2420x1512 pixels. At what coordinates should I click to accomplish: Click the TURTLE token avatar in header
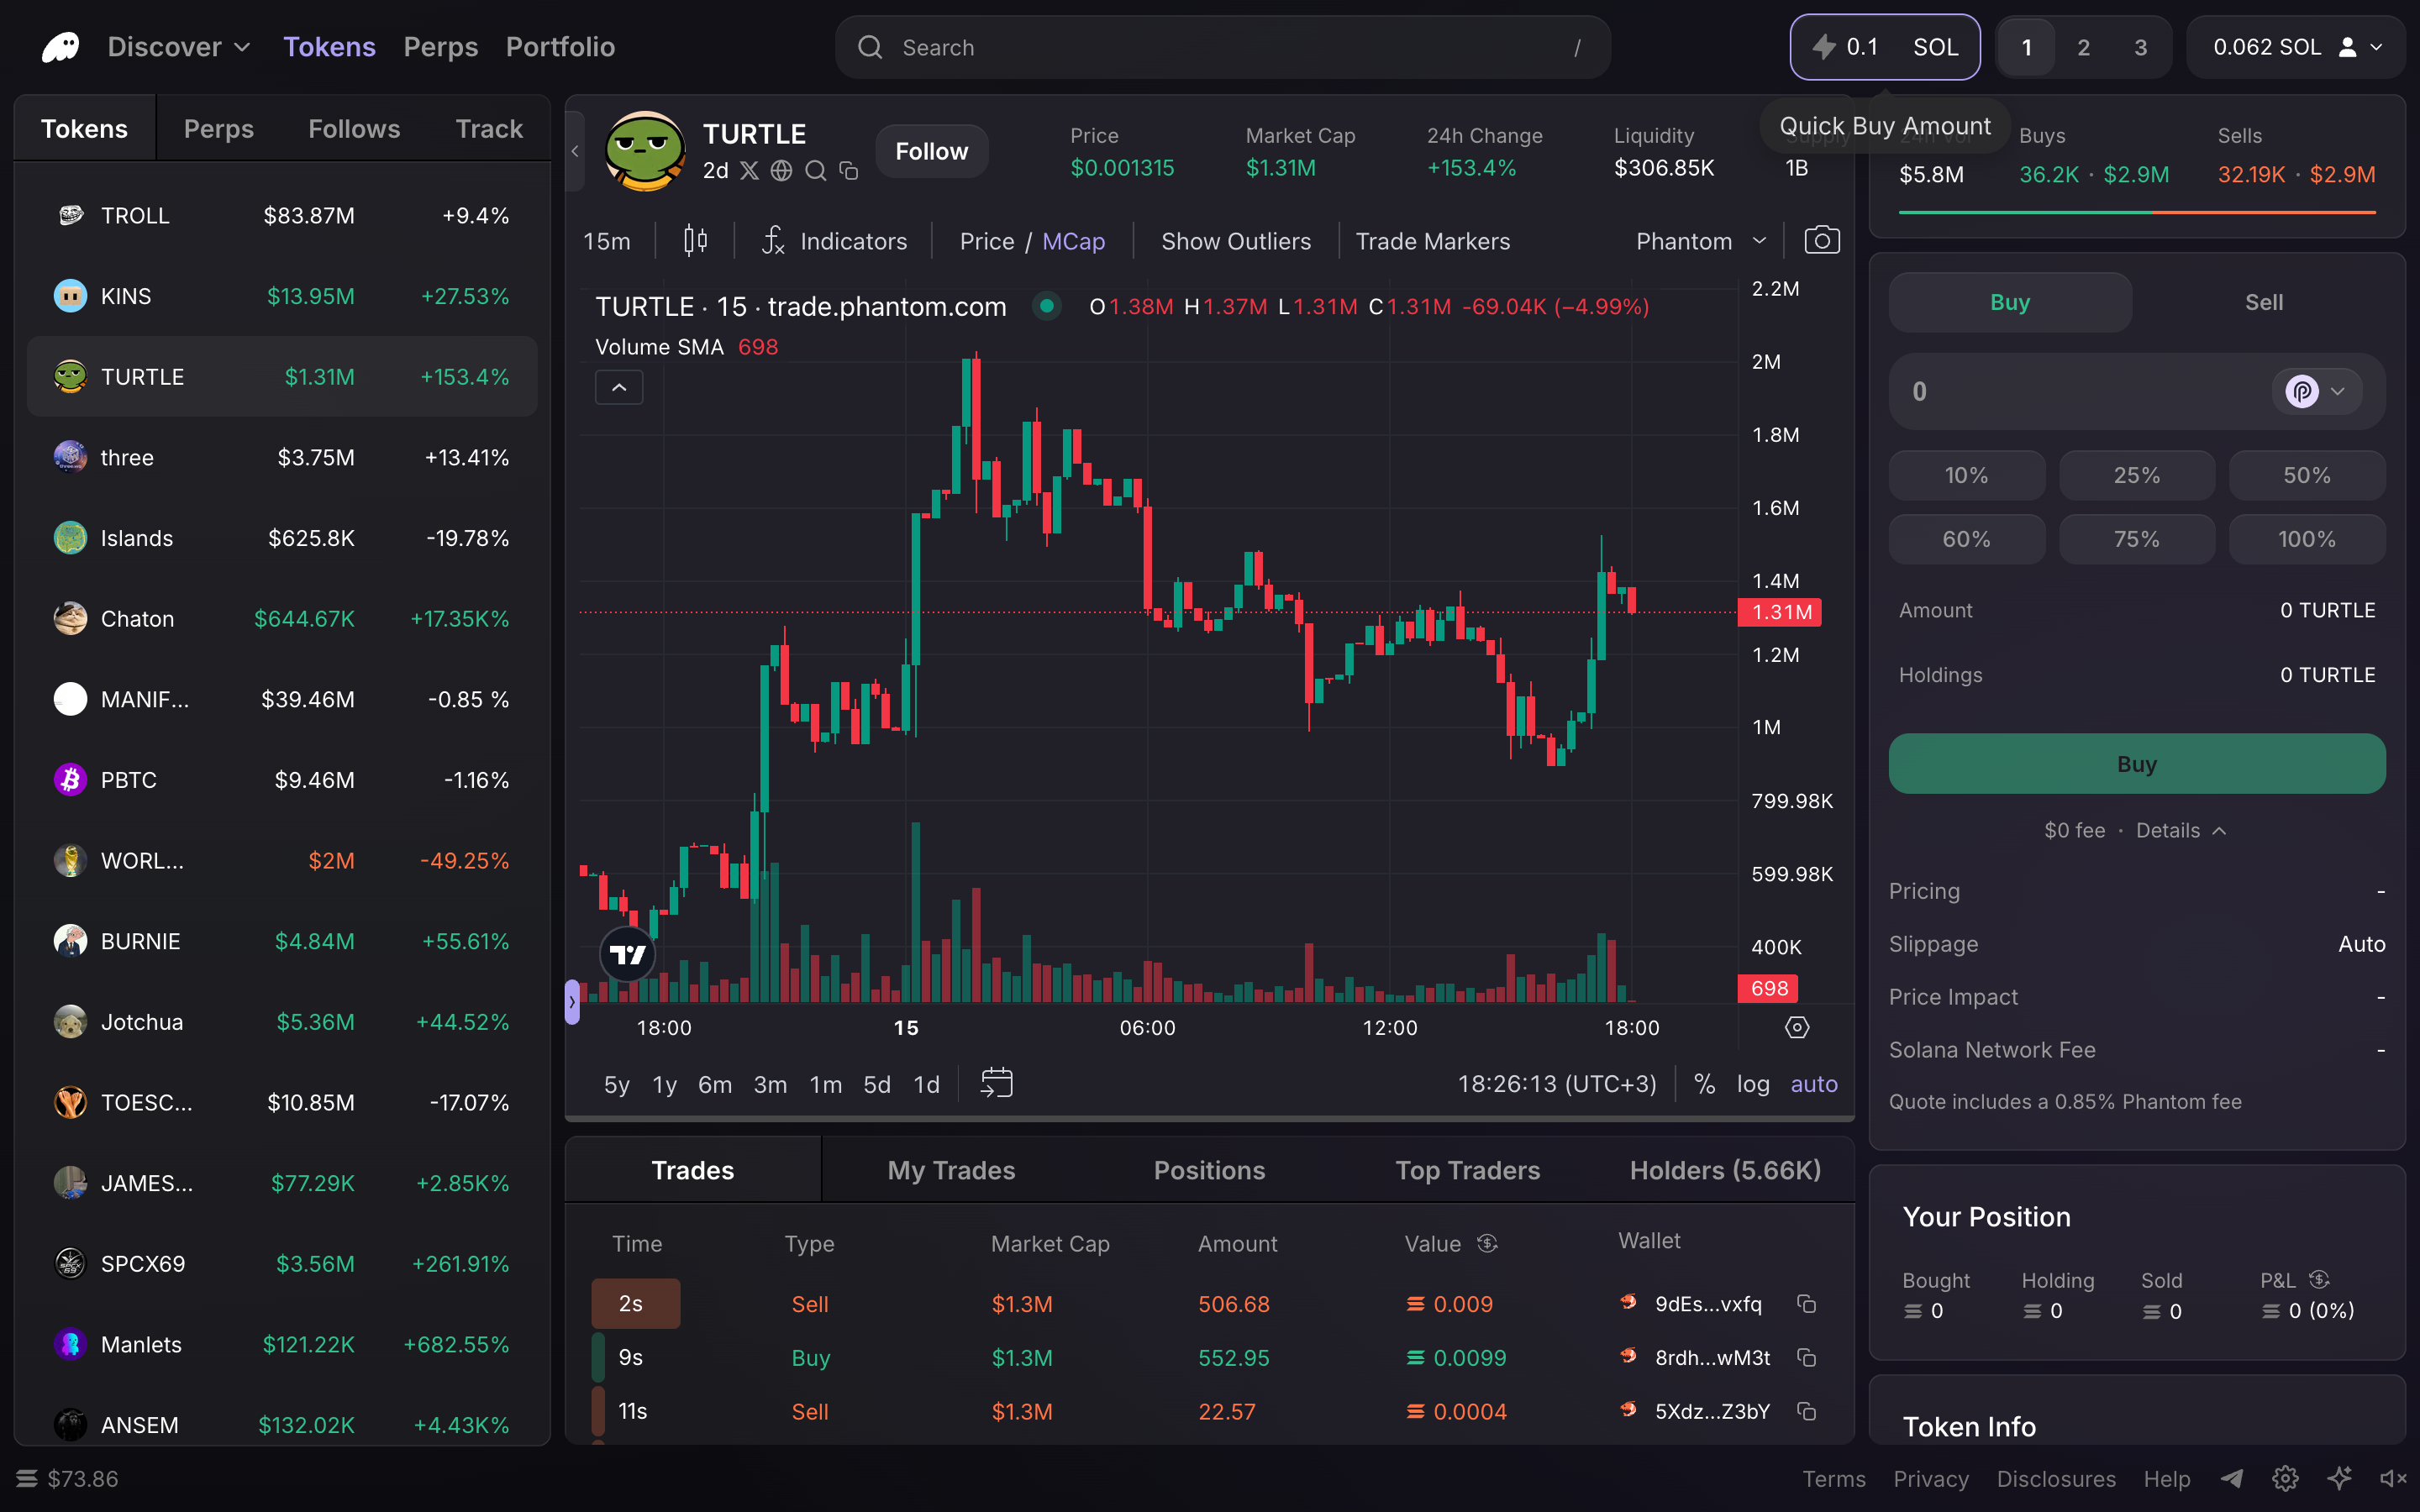(645, 150)
